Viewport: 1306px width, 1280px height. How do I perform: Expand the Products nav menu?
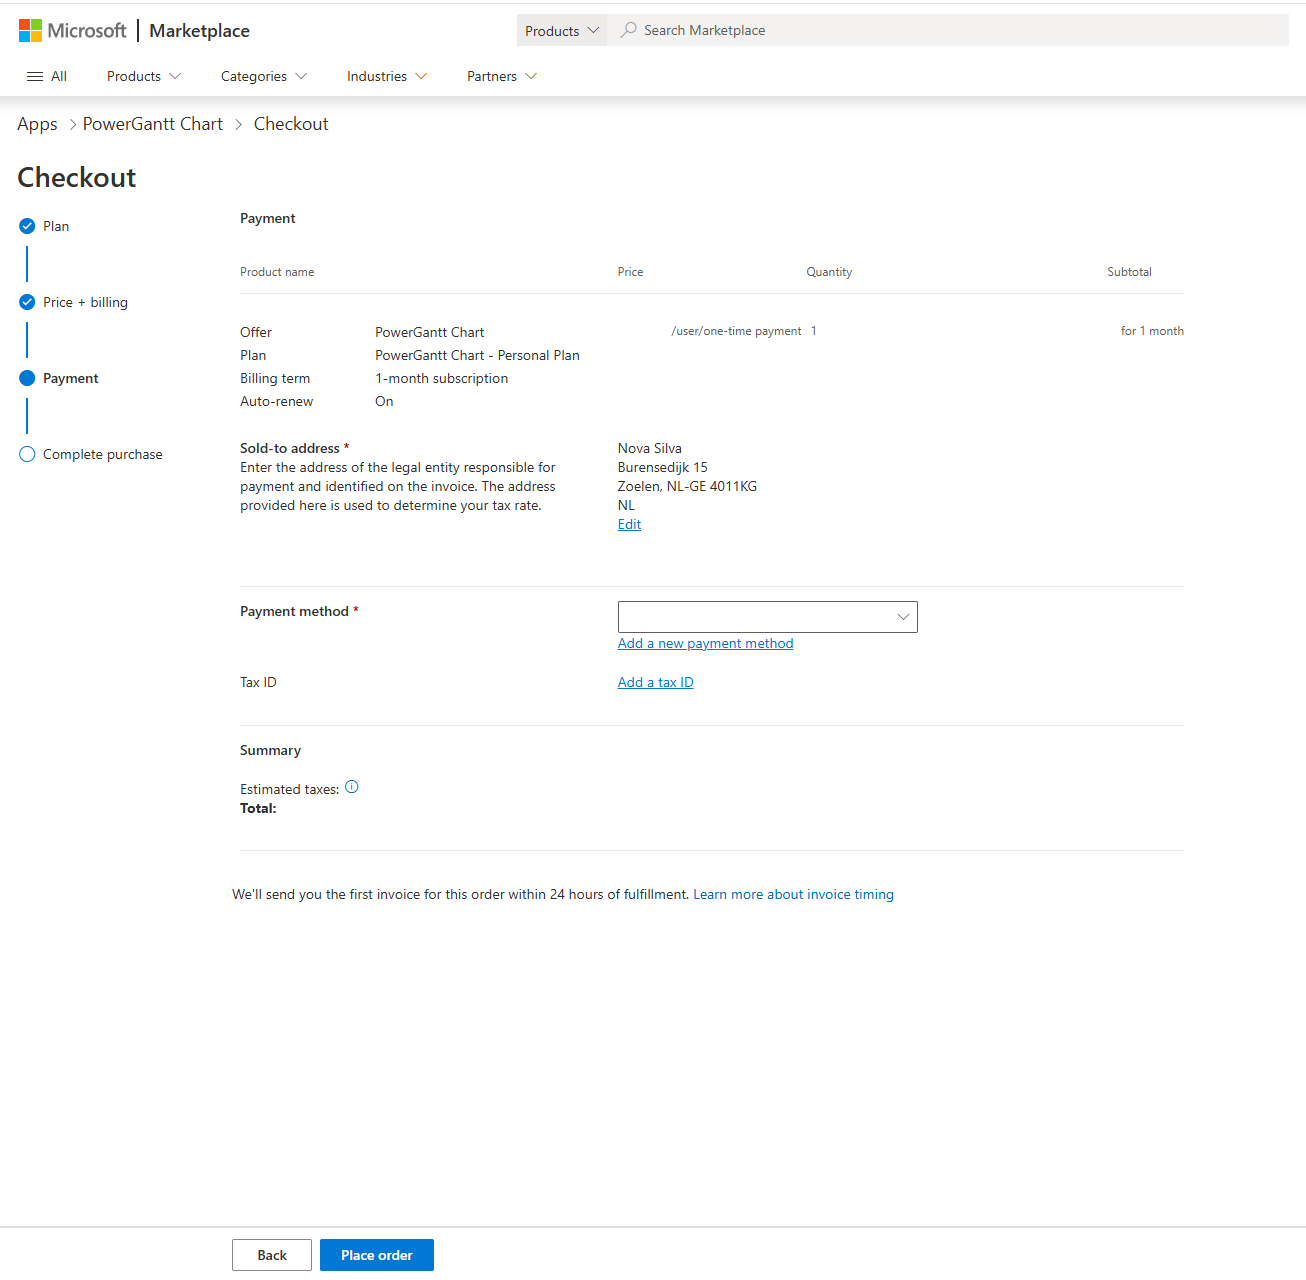[x=143, y=76]
